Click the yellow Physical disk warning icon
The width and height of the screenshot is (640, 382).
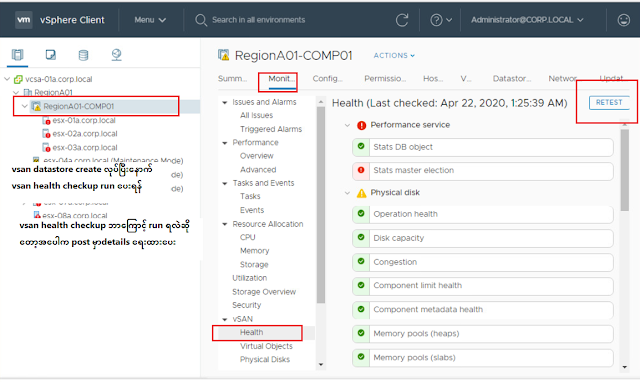click(362, 193)
